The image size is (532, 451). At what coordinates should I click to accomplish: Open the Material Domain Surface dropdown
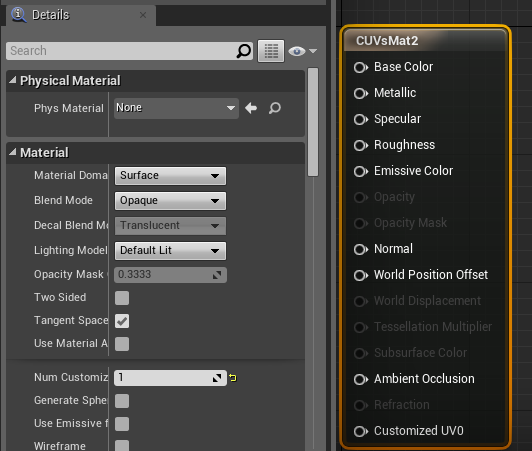pos(170,176)
